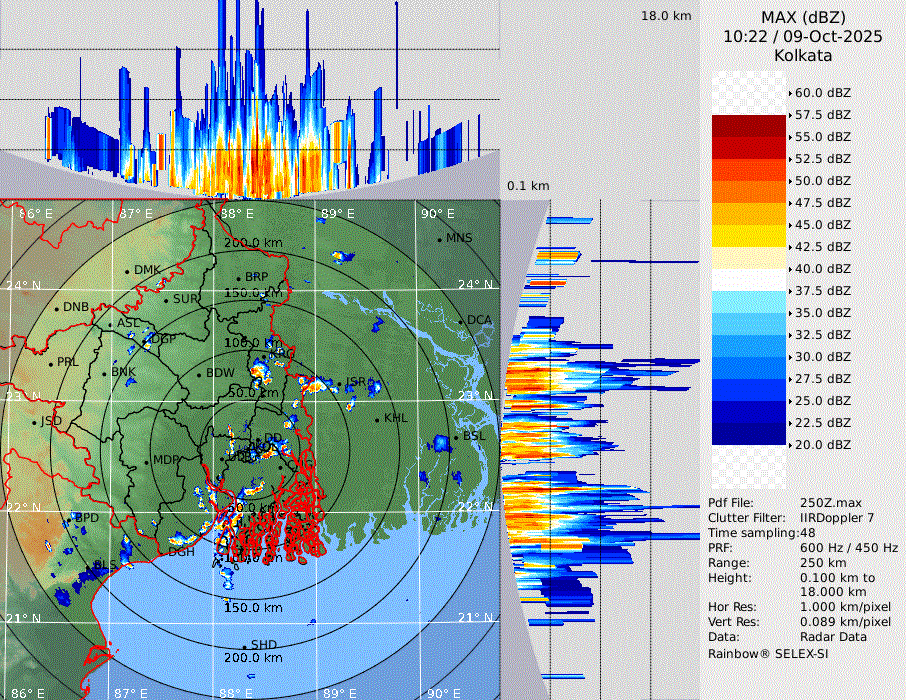The image size is (906, 700).
Task: Click the BSL station marker
Action: point(456,438)
